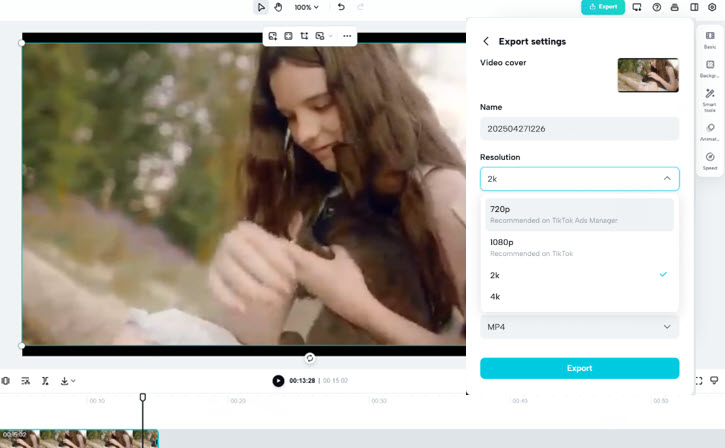Open the download dropdown on the timeline toolbar

(68, 380)
